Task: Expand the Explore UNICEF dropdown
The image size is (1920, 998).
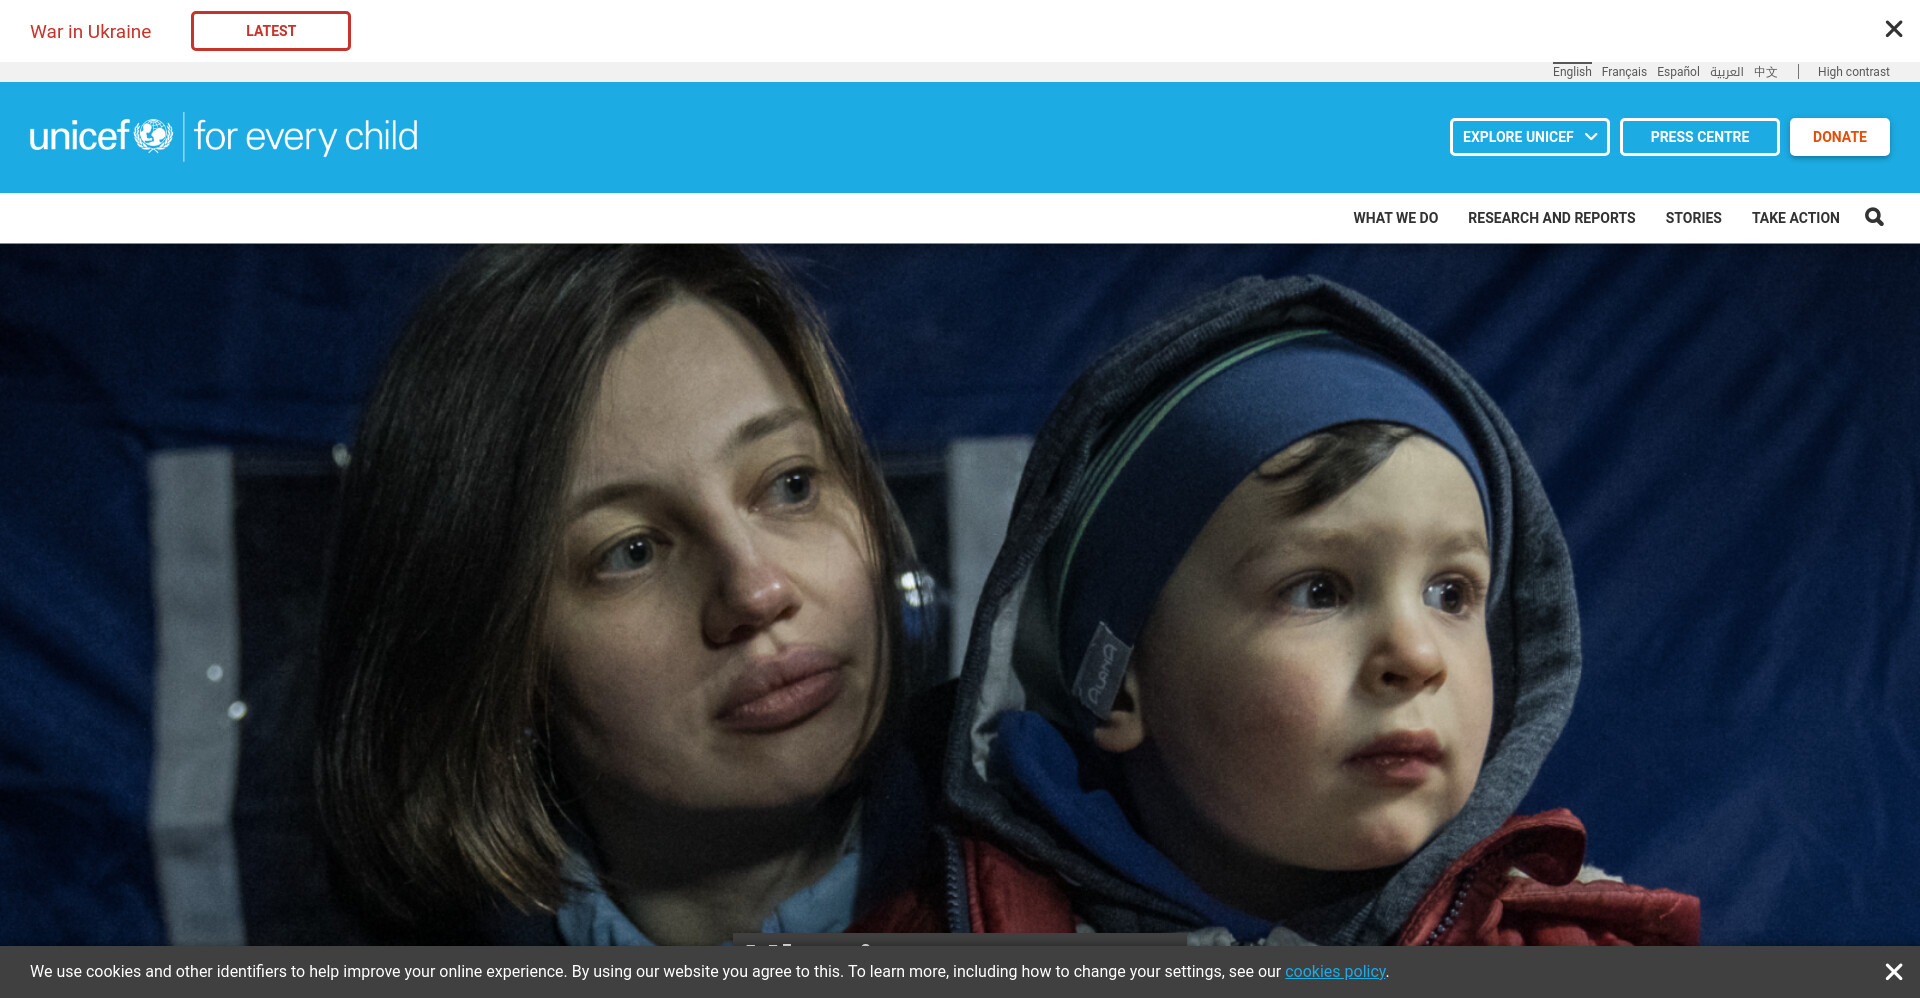Action: [x=1529, y=137]
